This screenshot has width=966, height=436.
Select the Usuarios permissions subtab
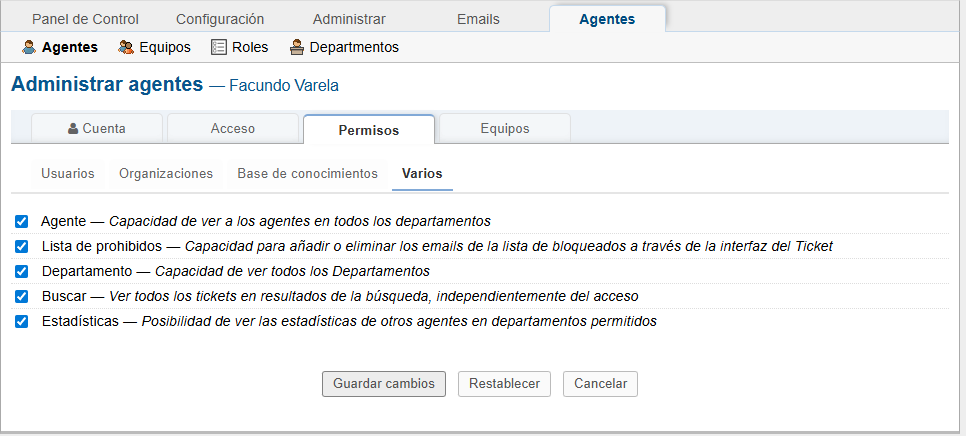click(68, 174)
